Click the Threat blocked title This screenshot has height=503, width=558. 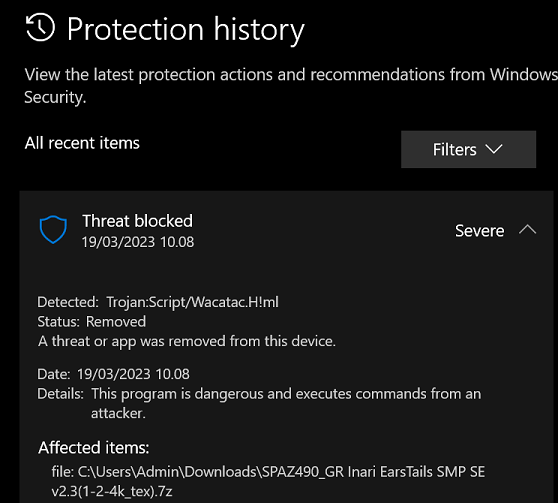coord(137,221)
